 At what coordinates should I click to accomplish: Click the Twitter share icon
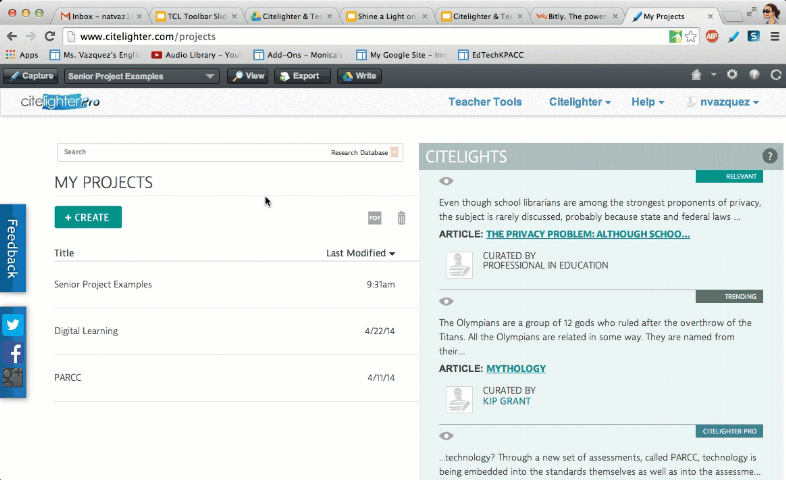tap(13, 325)
